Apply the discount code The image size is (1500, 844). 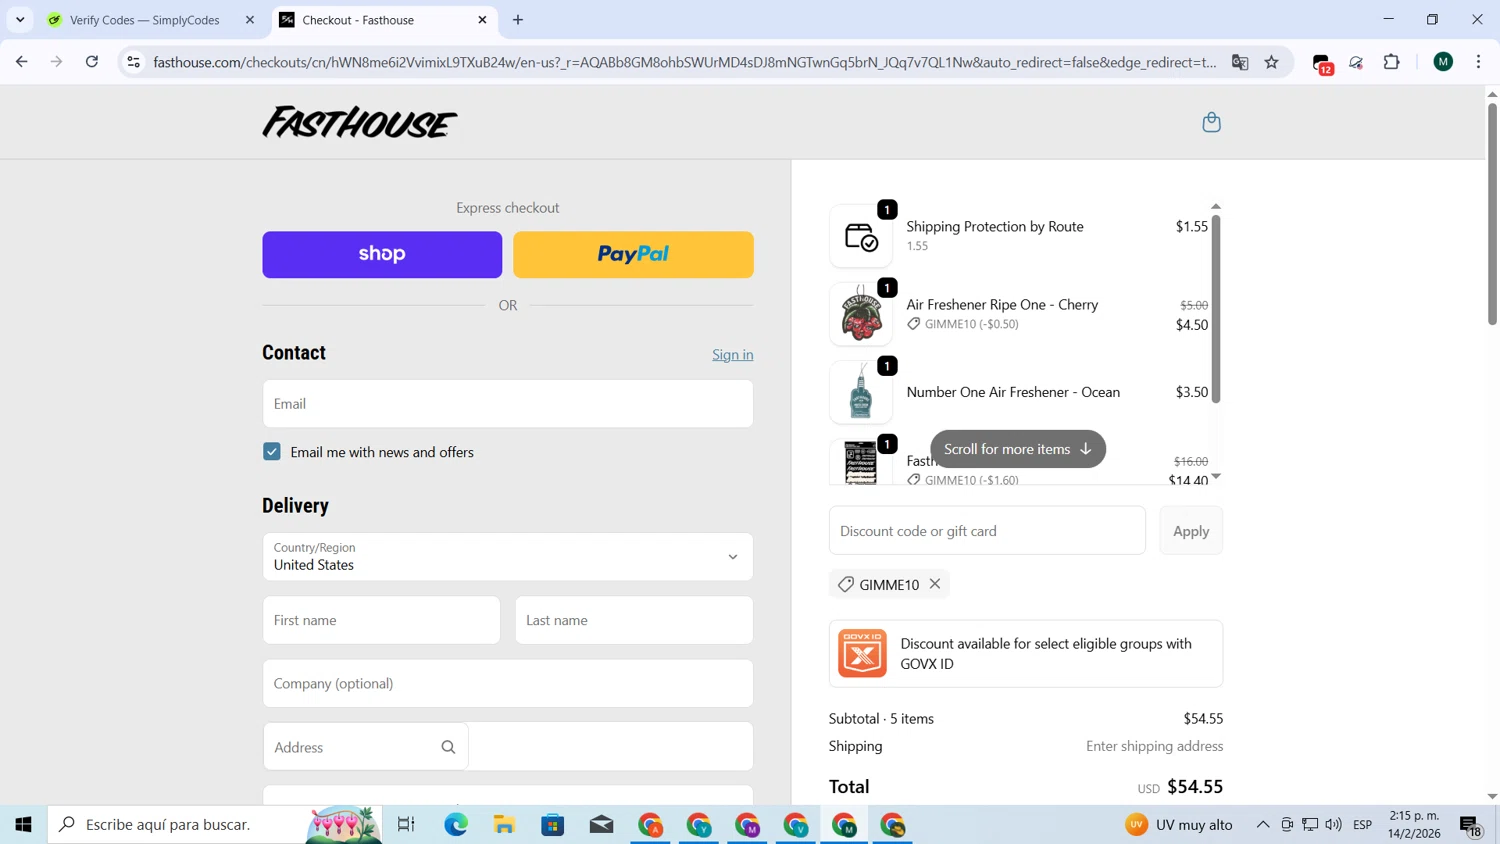tap(1191, 531)
